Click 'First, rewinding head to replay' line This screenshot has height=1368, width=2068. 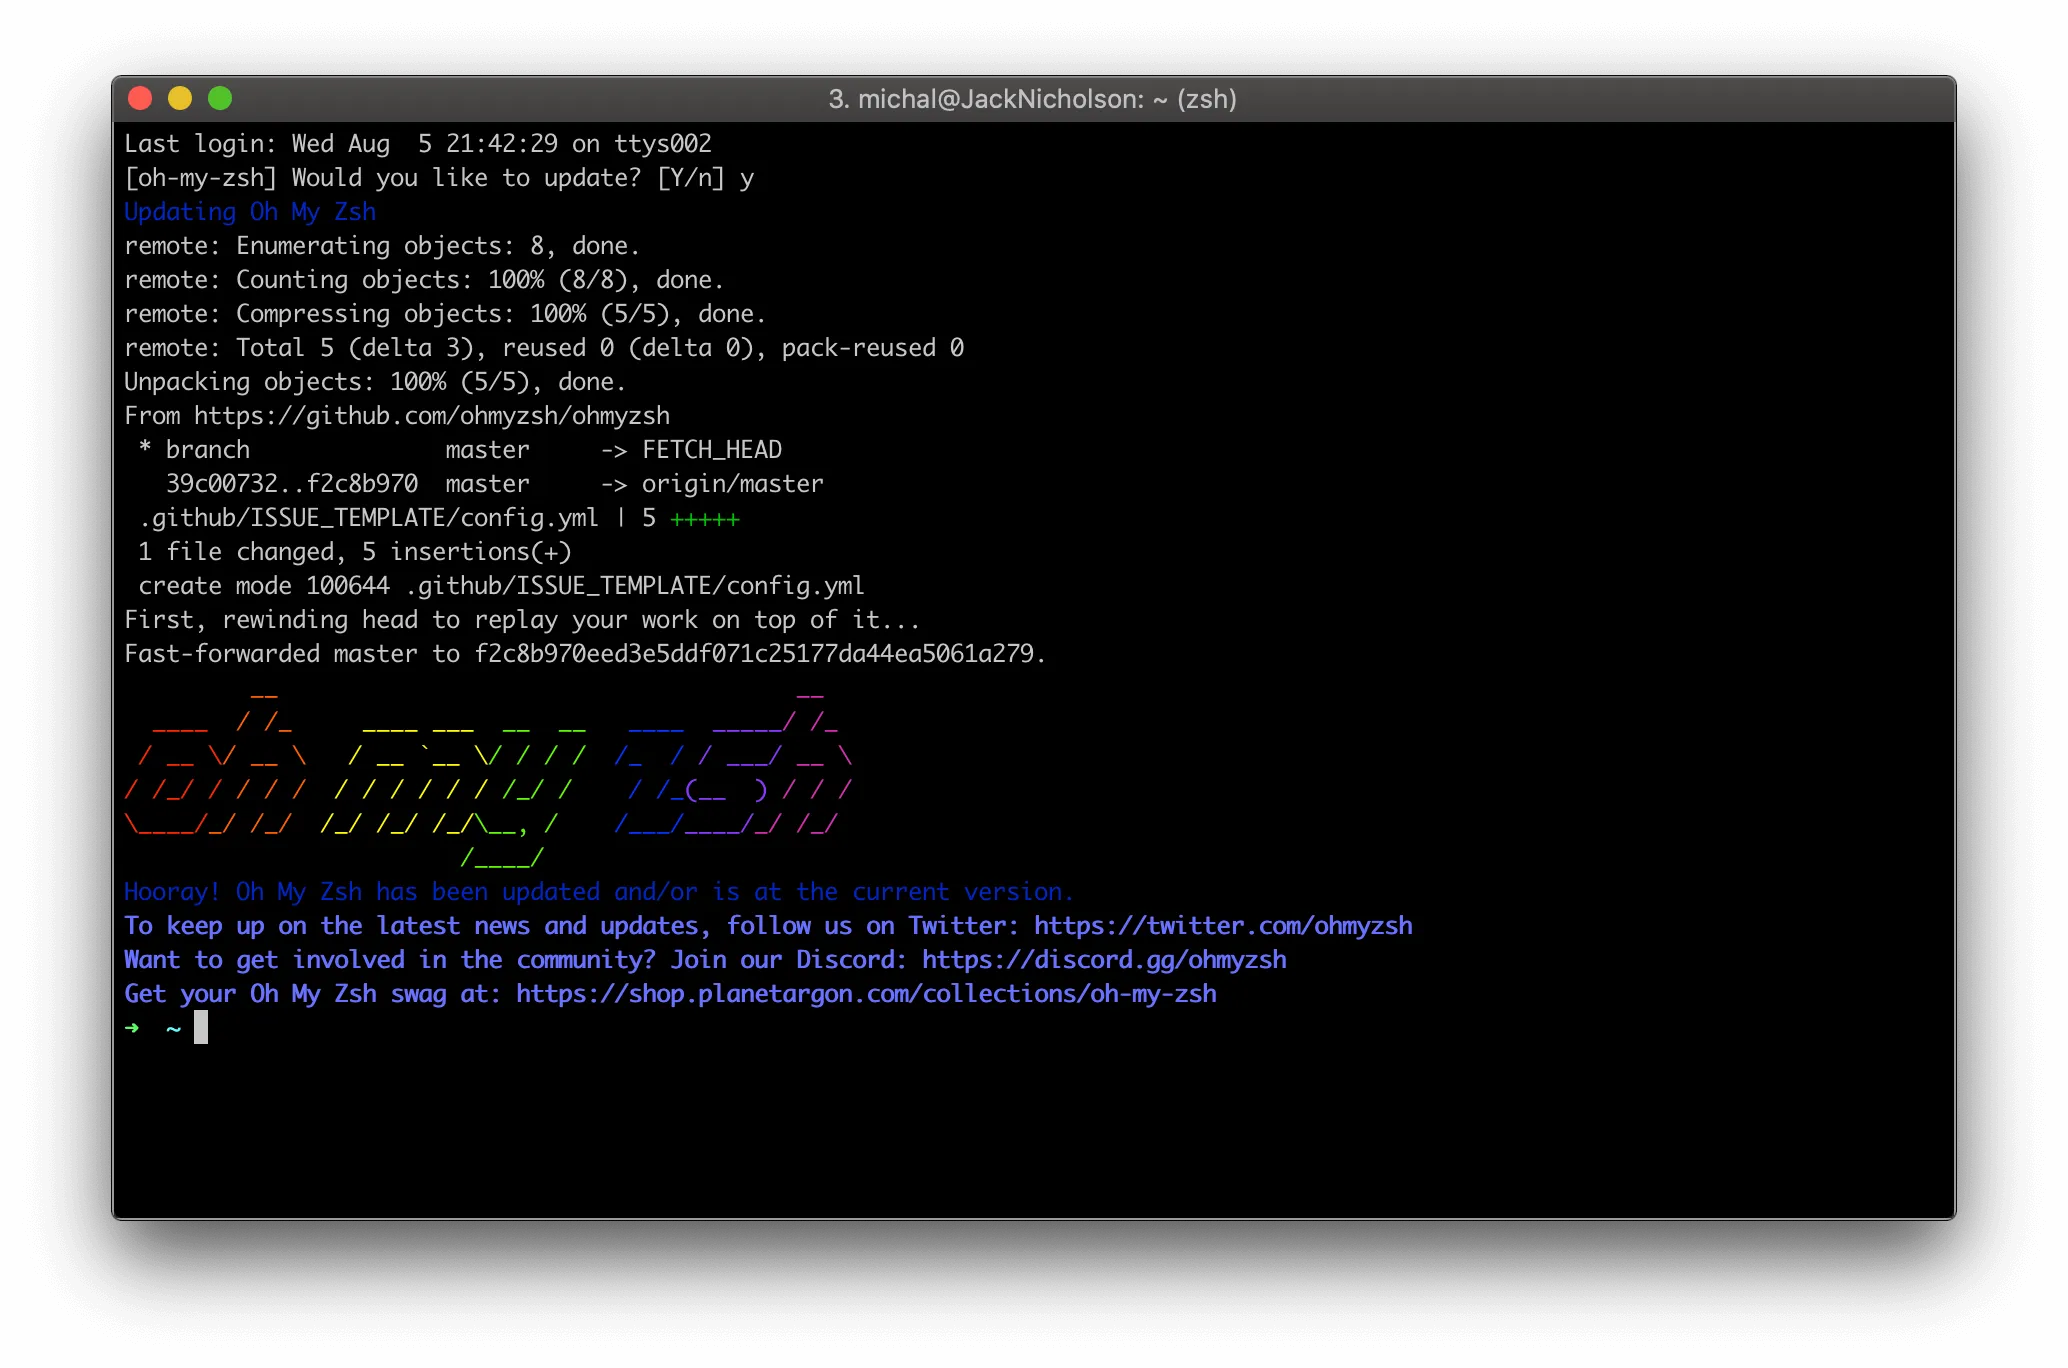522,620
